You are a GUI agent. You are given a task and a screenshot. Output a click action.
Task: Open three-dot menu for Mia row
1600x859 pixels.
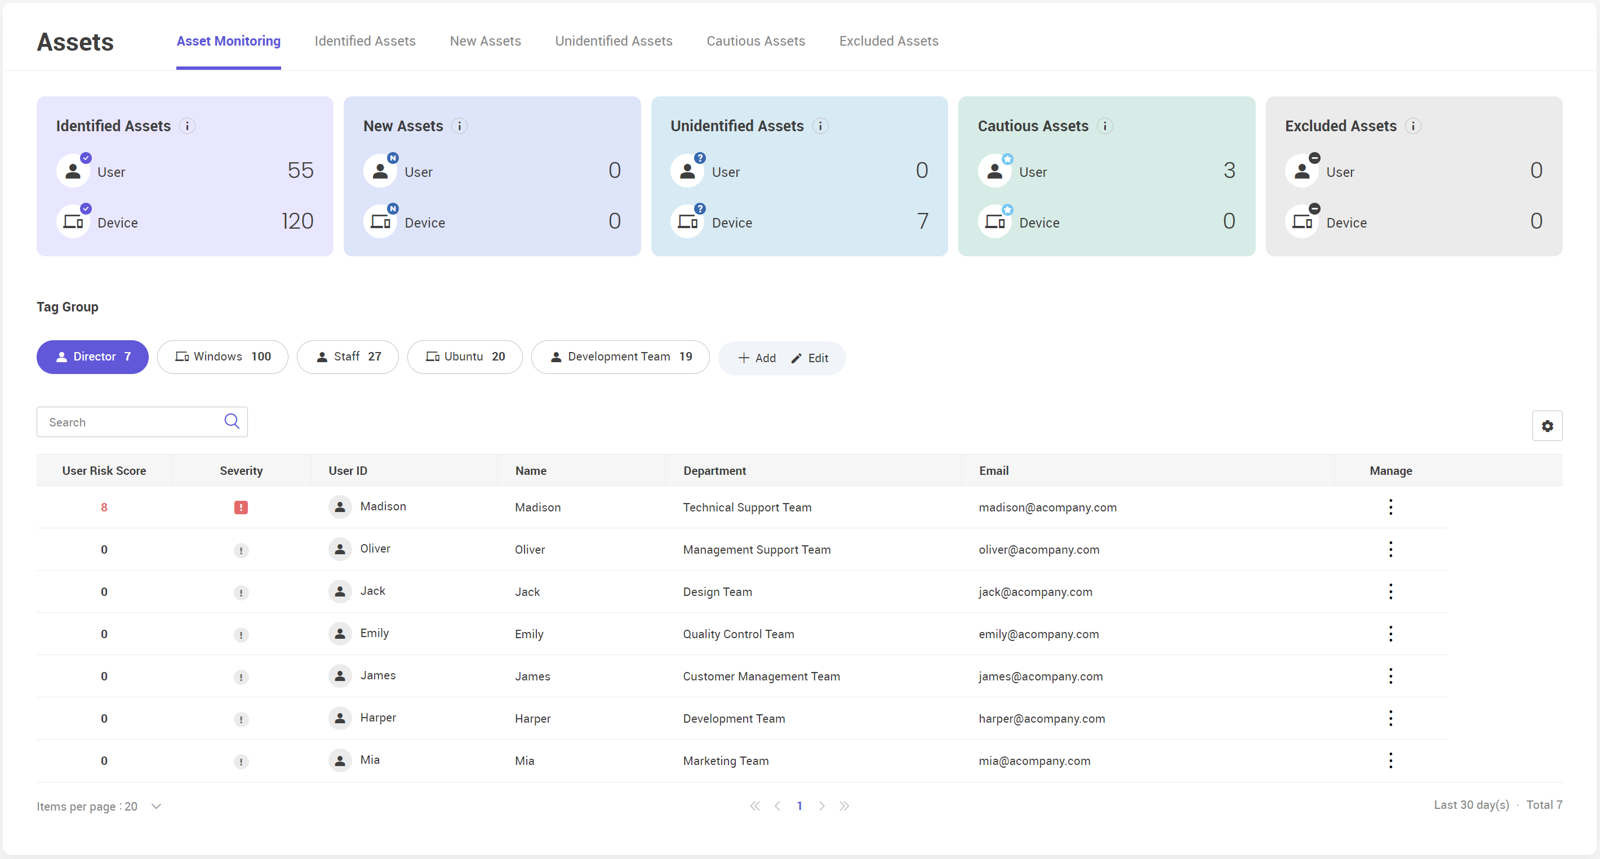click(1390, 761)
